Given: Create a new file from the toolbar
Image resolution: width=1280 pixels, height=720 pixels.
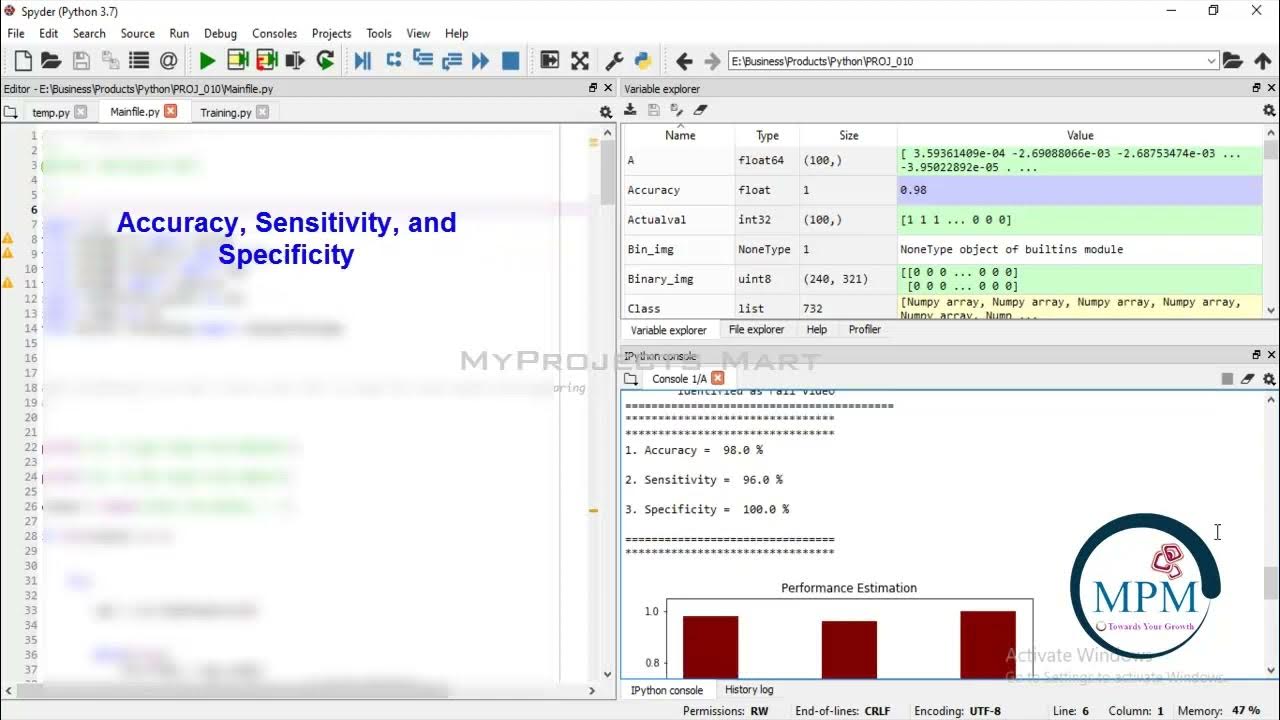Looking at the screenshot, I should (22, 61).
